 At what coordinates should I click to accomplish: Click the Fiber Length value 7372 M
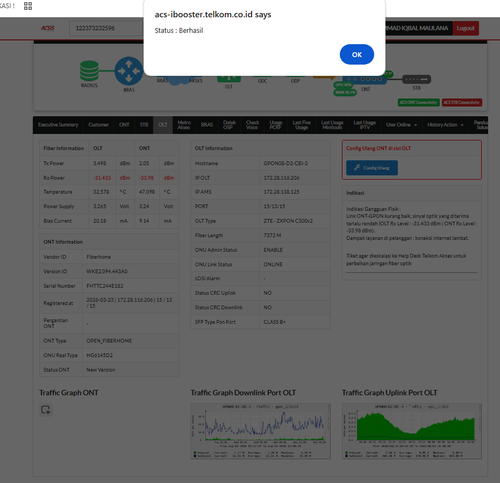(x=272, y=235)
